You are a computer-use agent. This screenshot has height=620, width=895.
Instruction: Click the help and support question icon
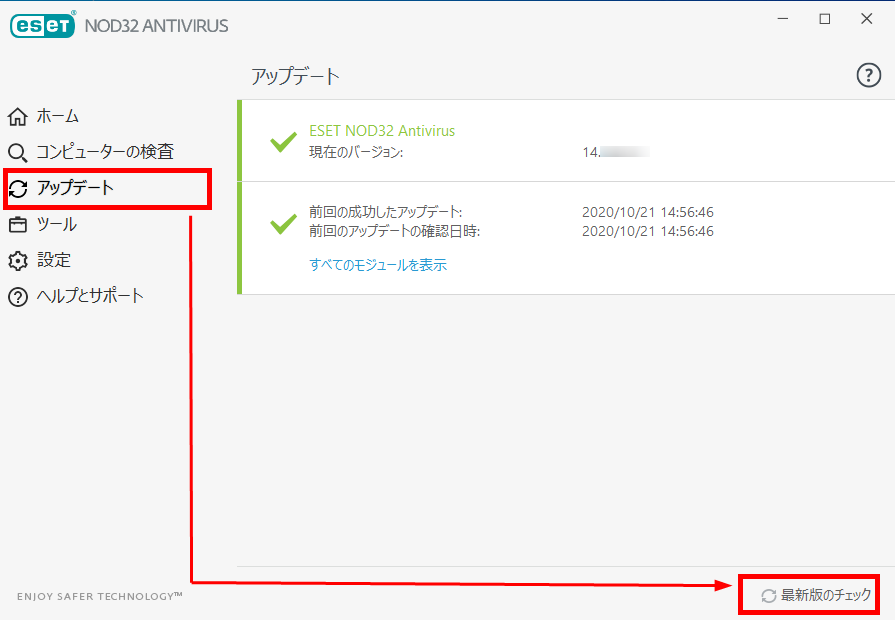point(18,297)
